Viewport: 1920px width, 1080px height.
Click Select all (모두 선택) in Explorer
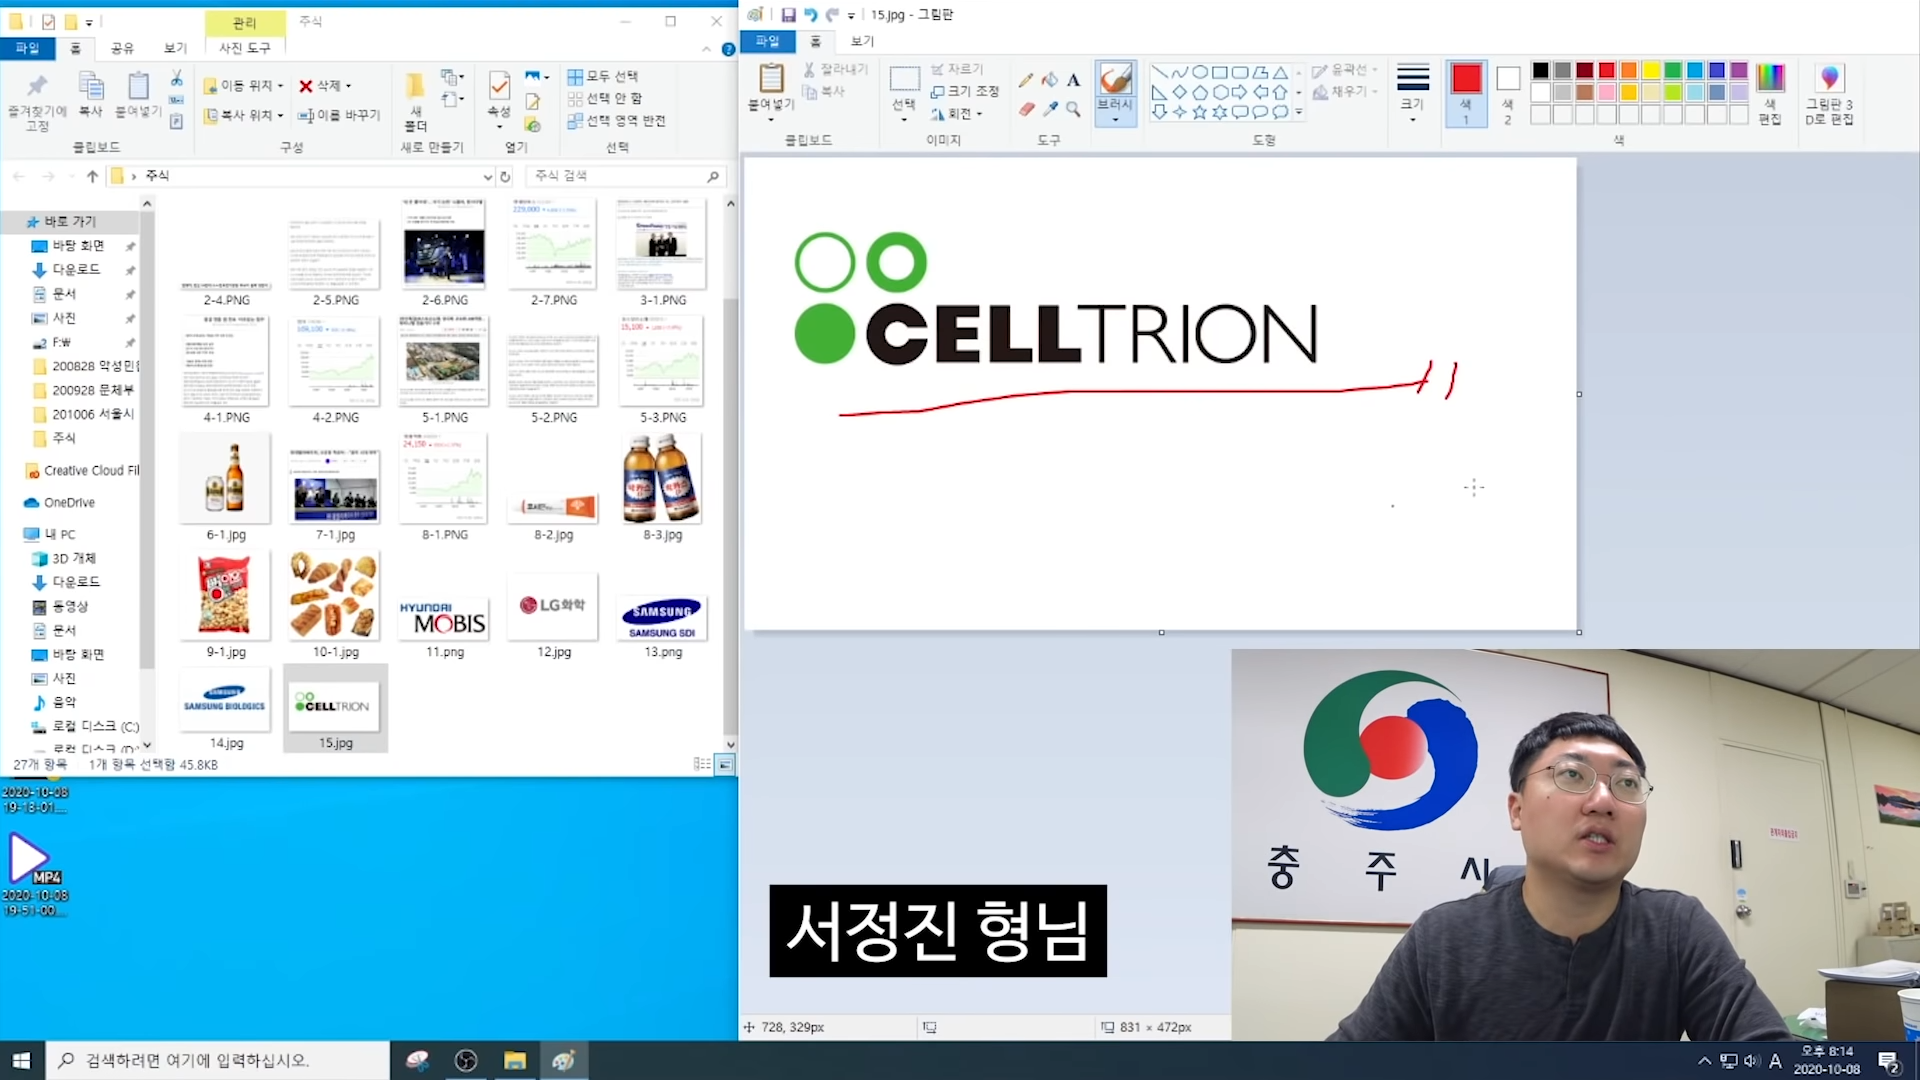[603, 76]
